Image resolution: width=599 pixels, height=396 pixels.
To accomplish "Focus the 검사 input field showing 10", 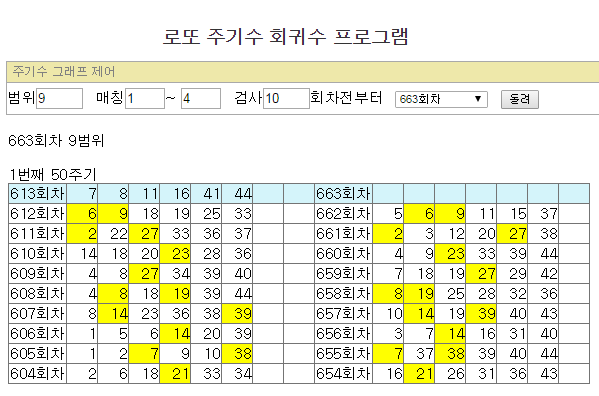I will [x=286, y=99].
